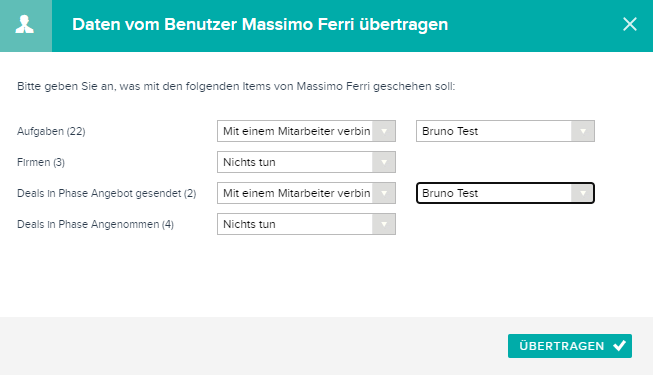Expand the Aufgaben action dropdown arrow

click(x=384, y=131)
